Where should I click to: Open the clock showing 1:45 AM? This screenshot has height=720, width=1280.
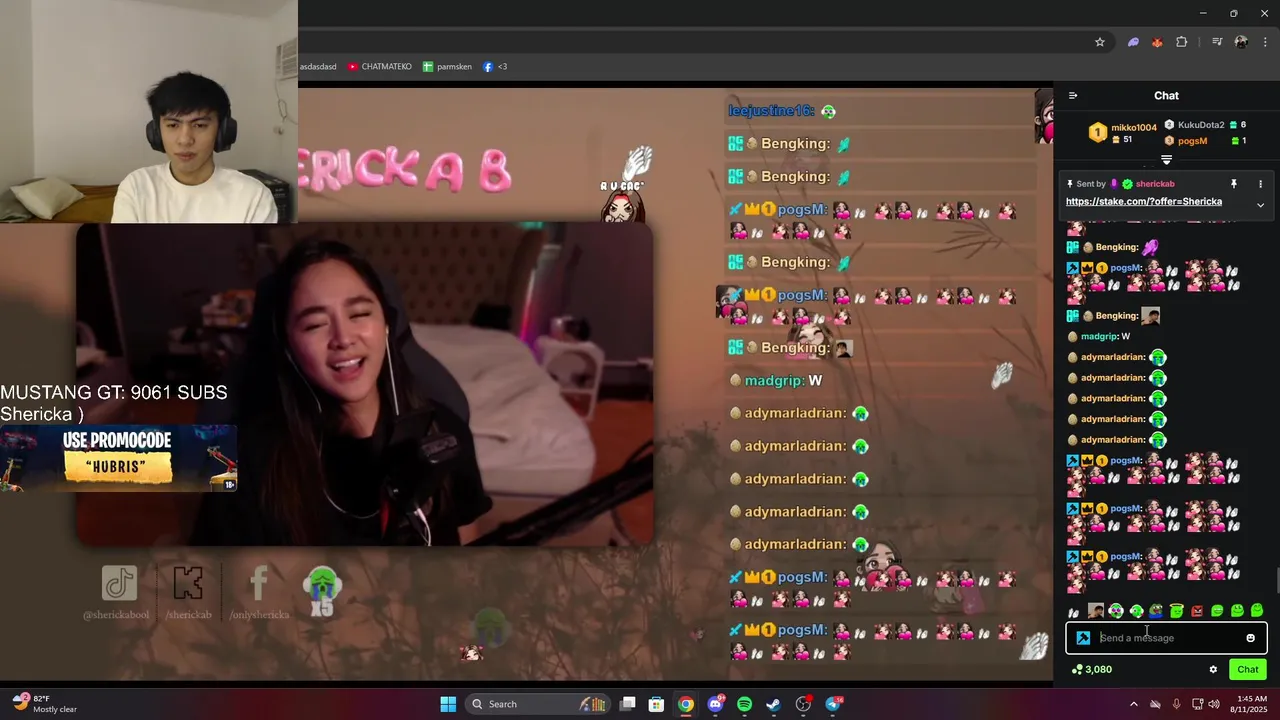(1251, 704)
